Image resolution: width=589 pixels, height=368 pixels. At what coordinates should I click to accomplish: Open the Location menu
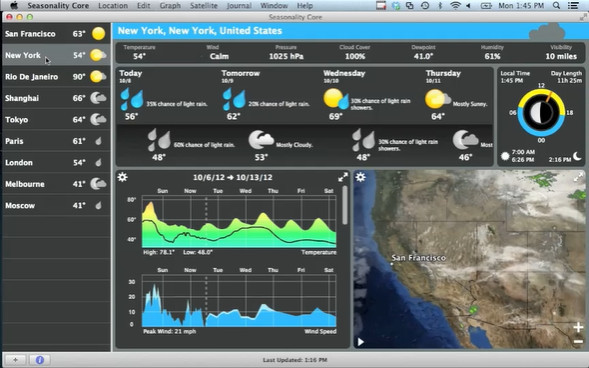point(113,6)
